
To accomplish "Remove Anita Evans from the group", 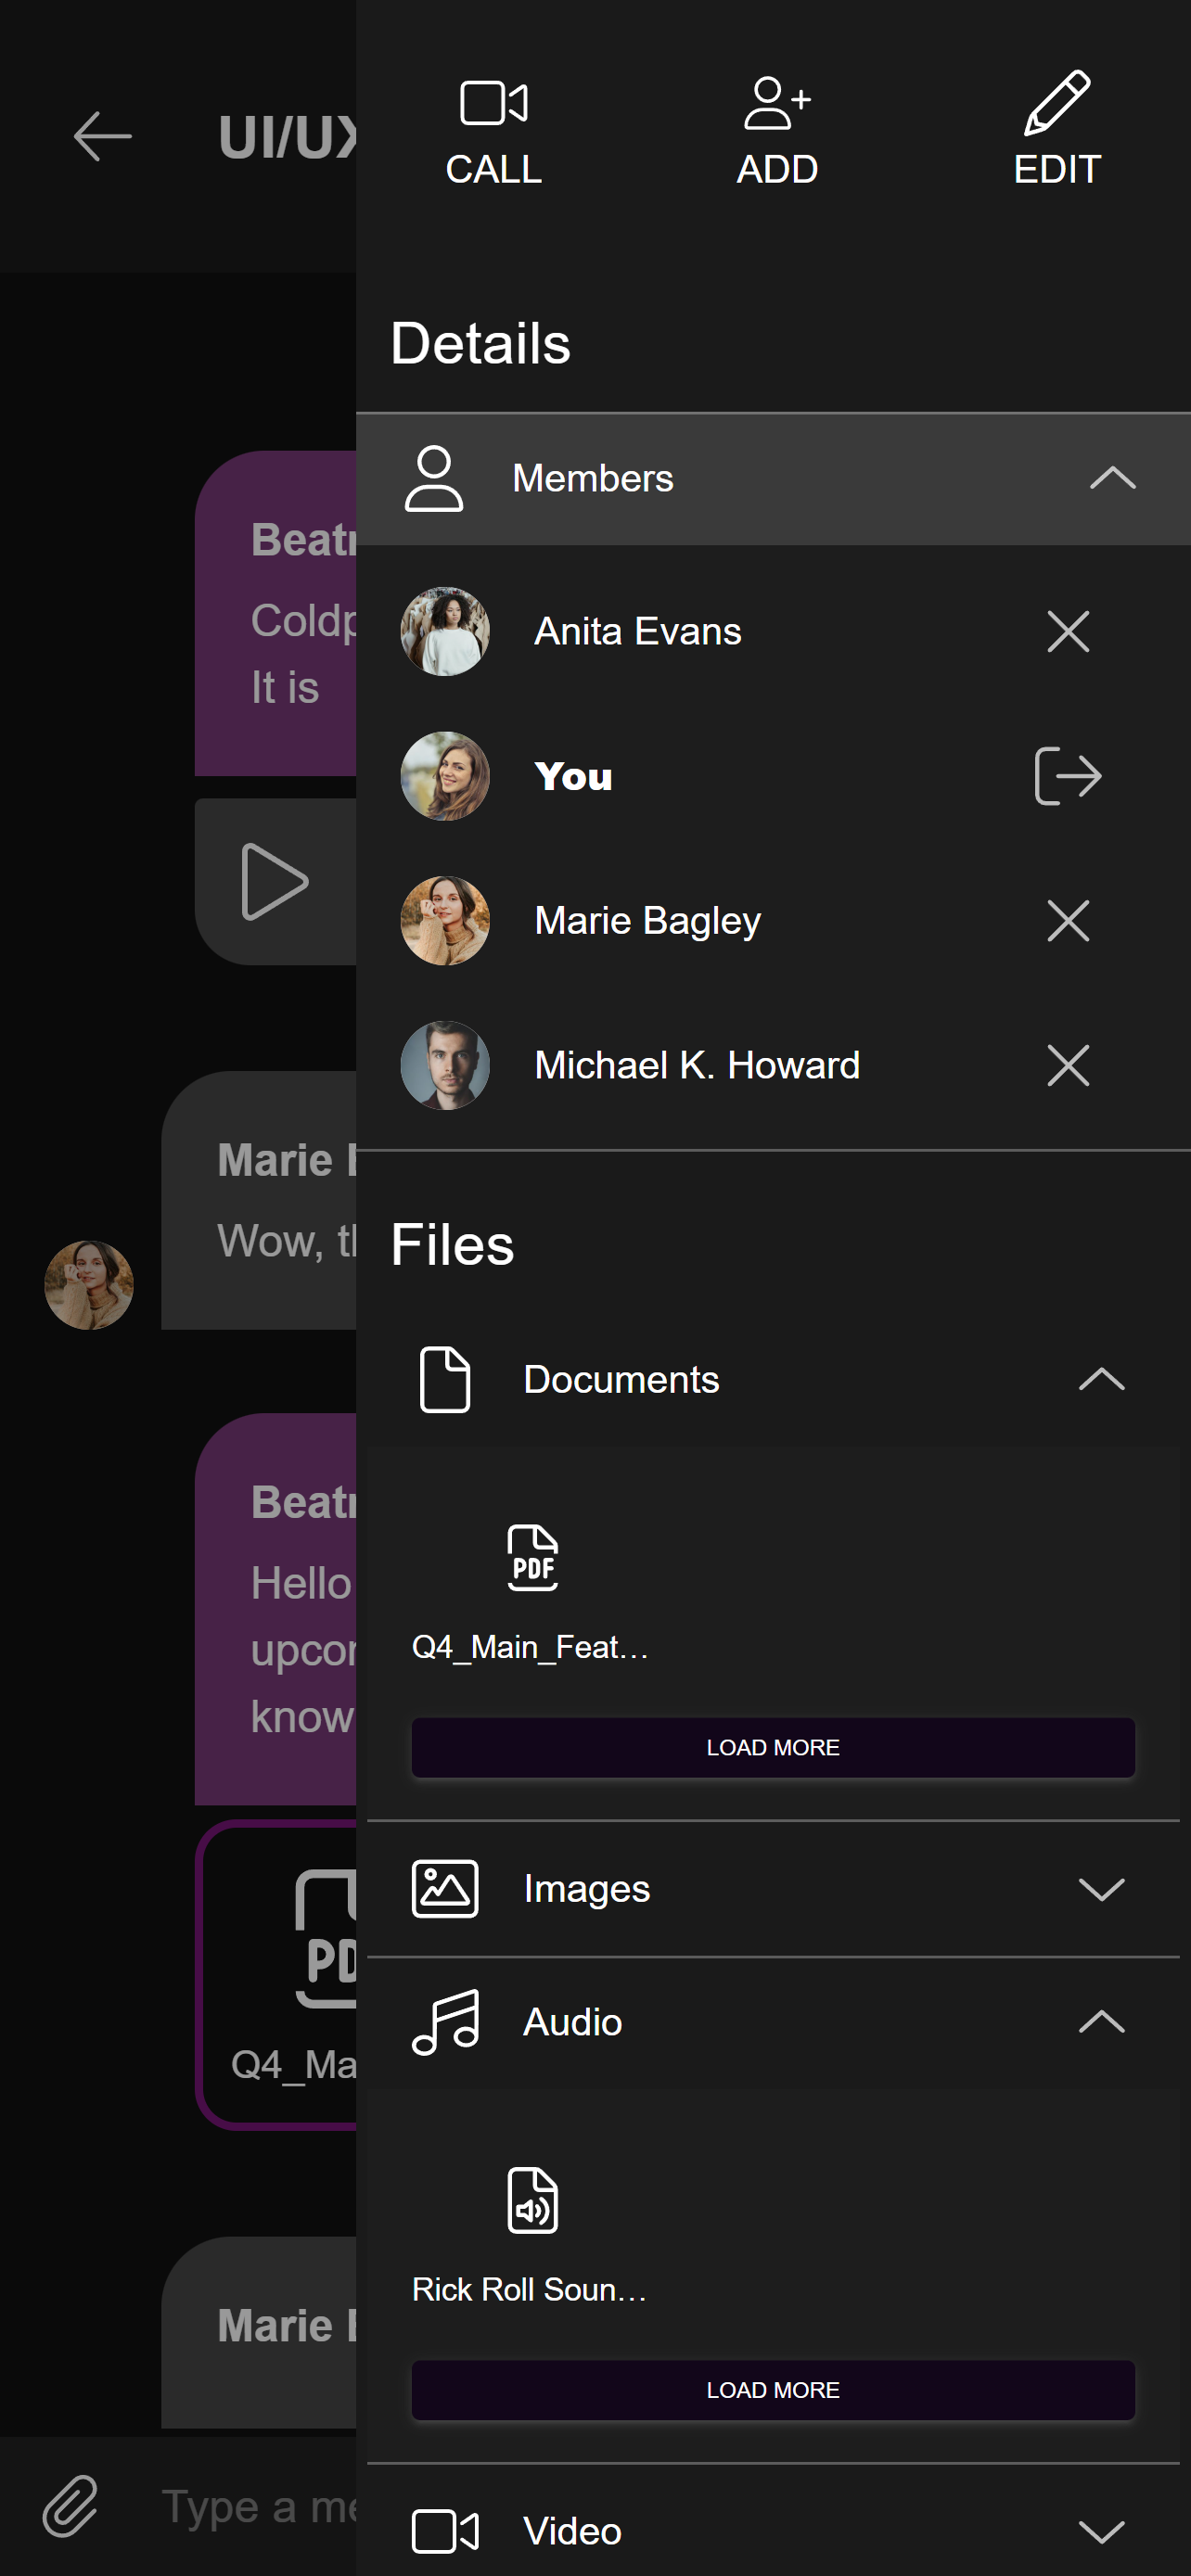I will [1068, 632].
